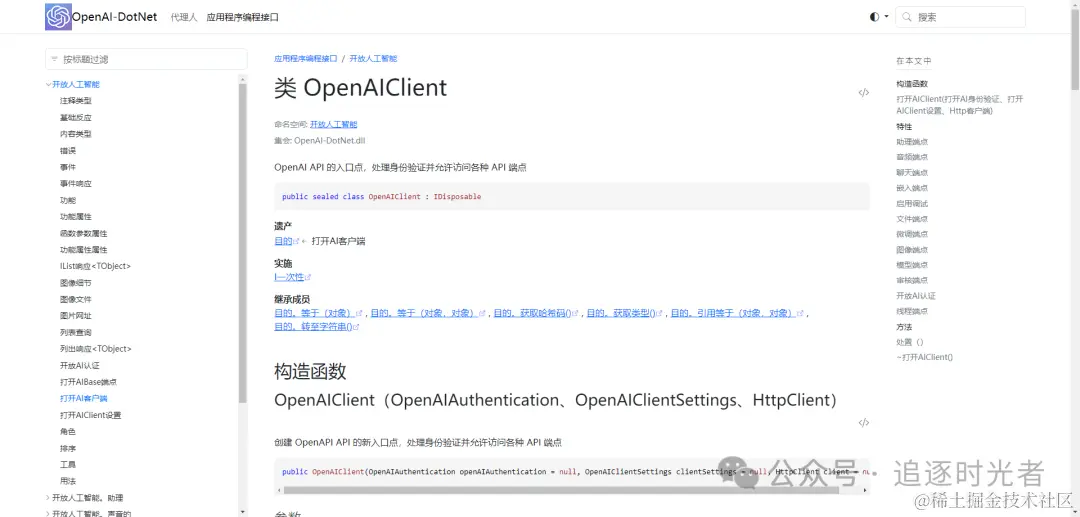This screenshot has height=517, width=1080.
Task: Select highlighted 打开AI客户端 in the sidebar tree
Action: 83,398
